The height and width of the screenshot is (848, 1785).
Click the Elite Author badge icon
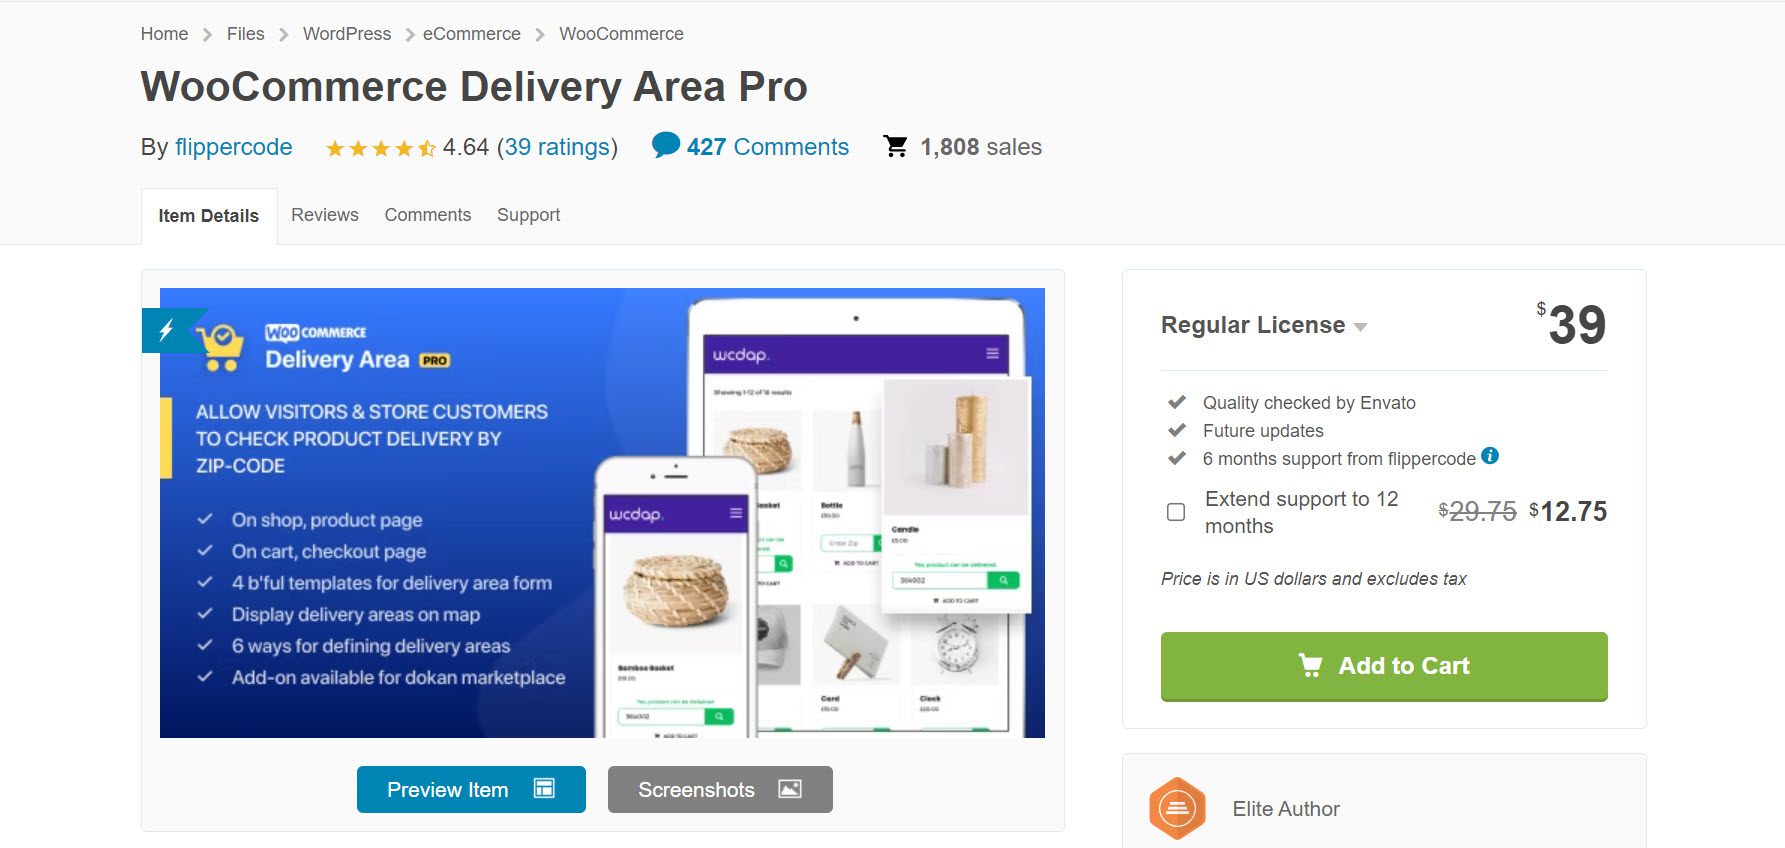(1177, 808)
